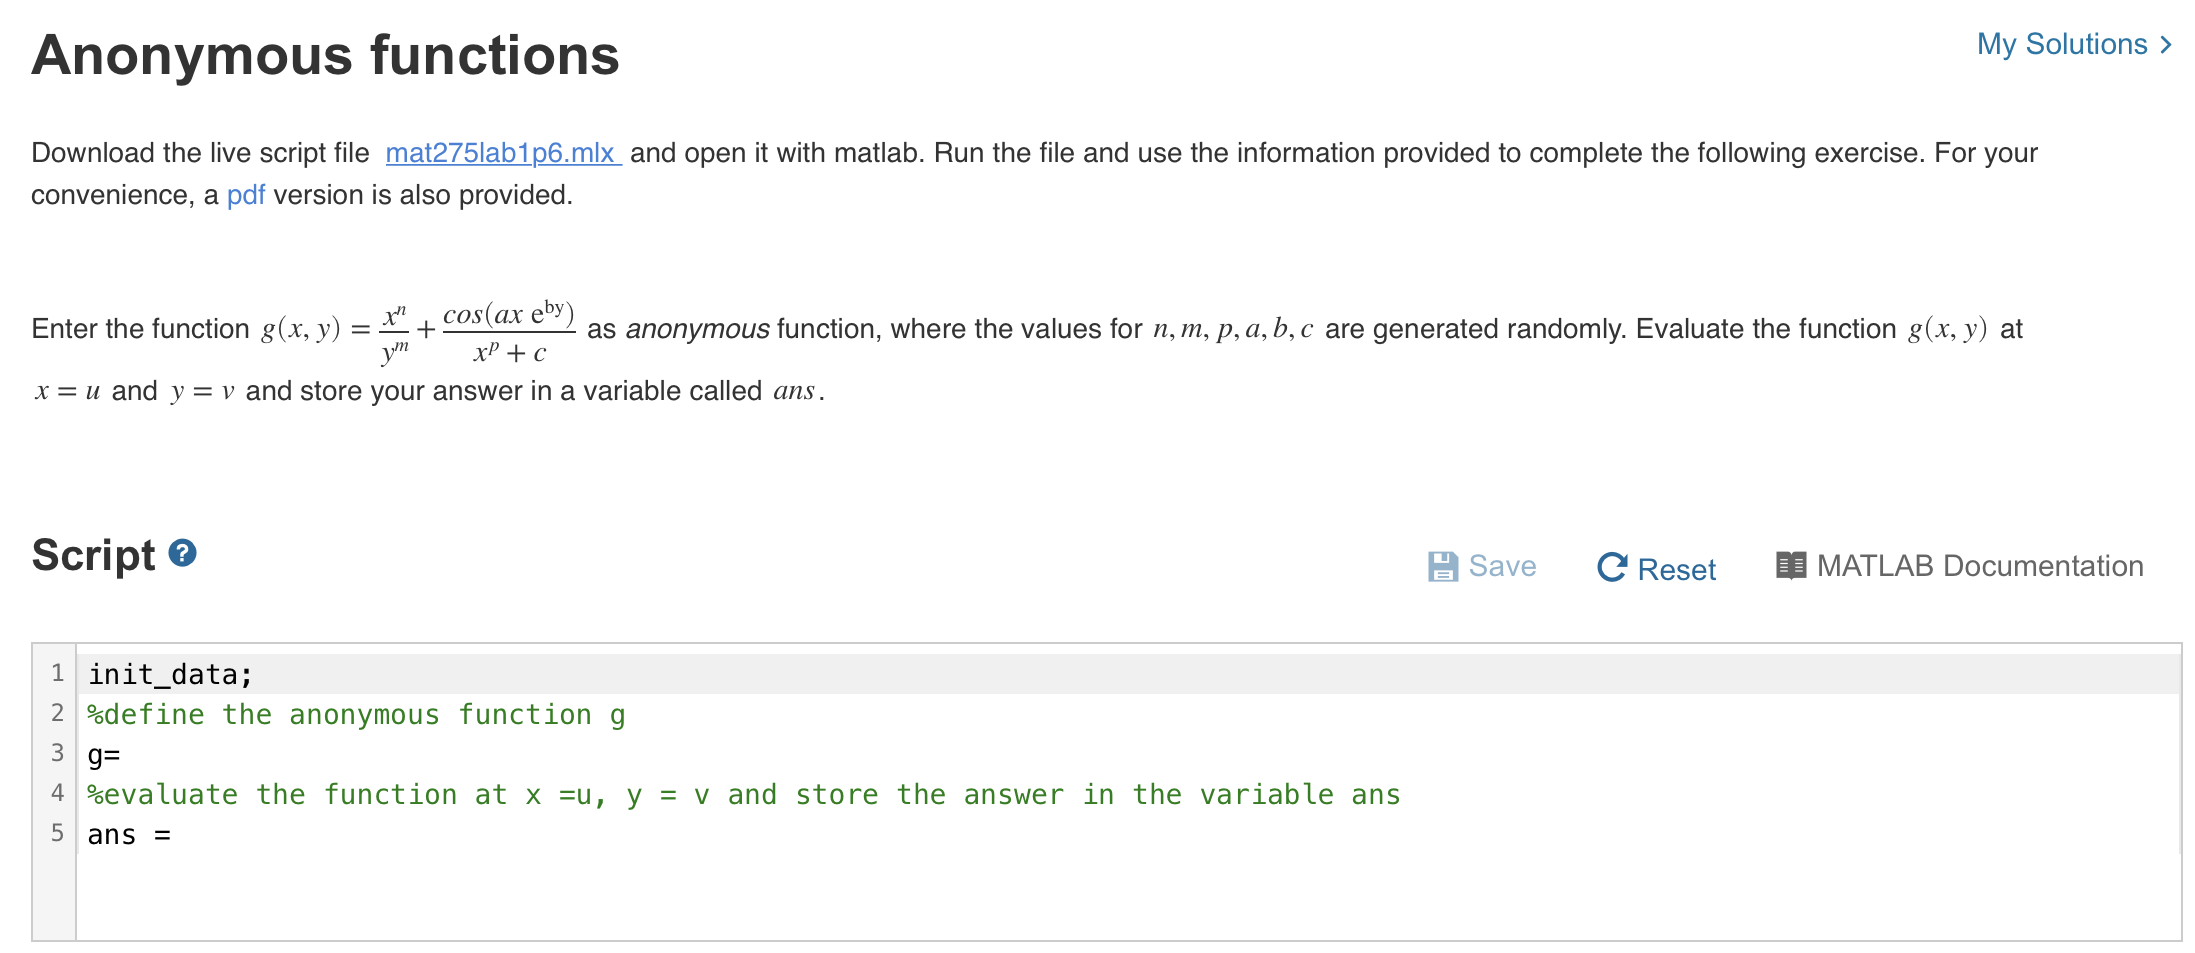The image size is (2195, 953).
Task: Click the blue circled question mark near Script heading
Action: pyautogui.click(x=181, y=551)
